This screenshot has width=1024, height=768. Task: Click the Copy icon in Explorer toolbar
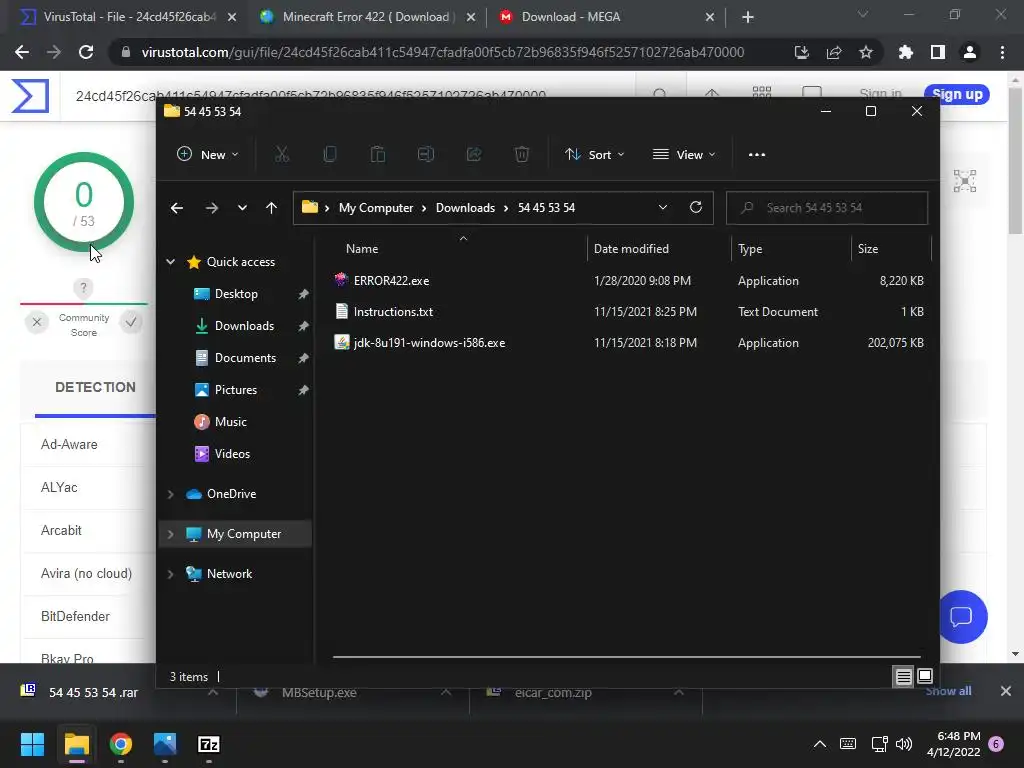(x=330, y=155)
